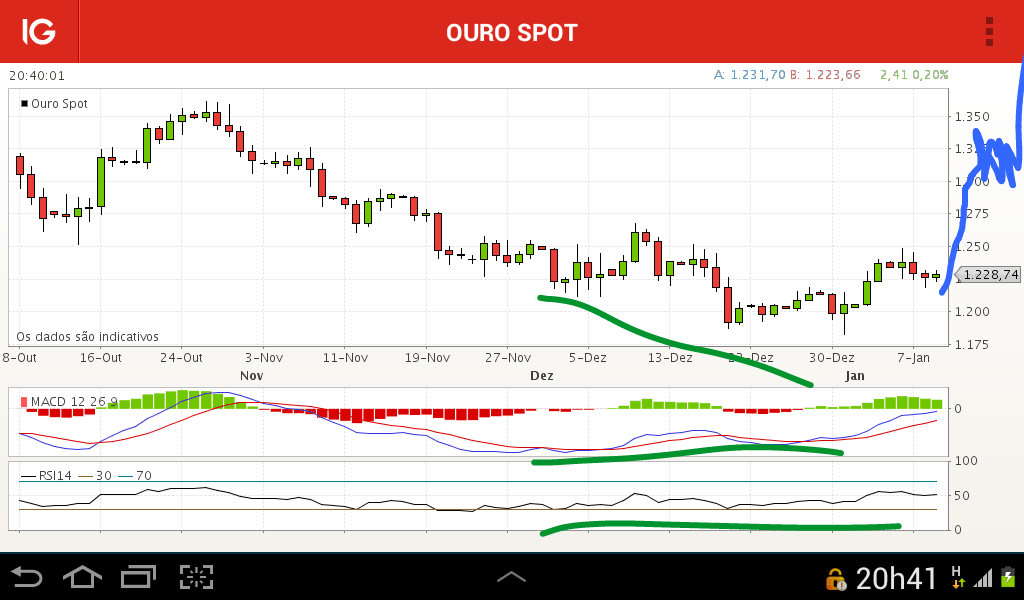Tap the timestamp 20:40:01
Screen dimensions: 1024x600
click(37, 76)
